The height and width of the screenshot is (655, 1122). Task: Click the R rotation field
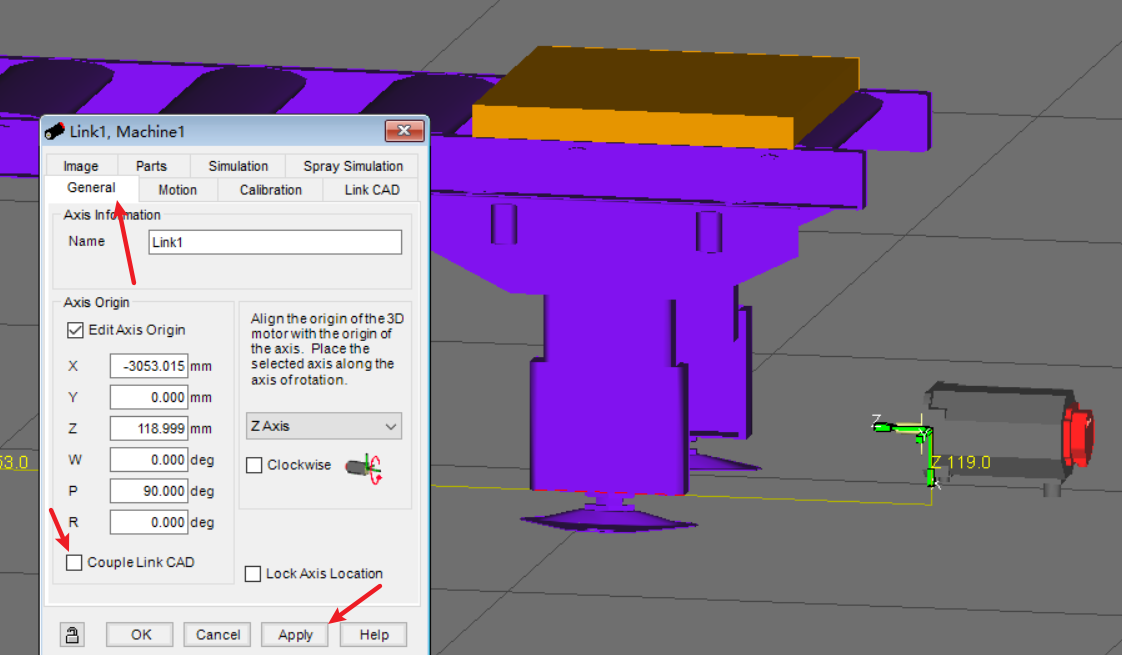pos(149,523)
